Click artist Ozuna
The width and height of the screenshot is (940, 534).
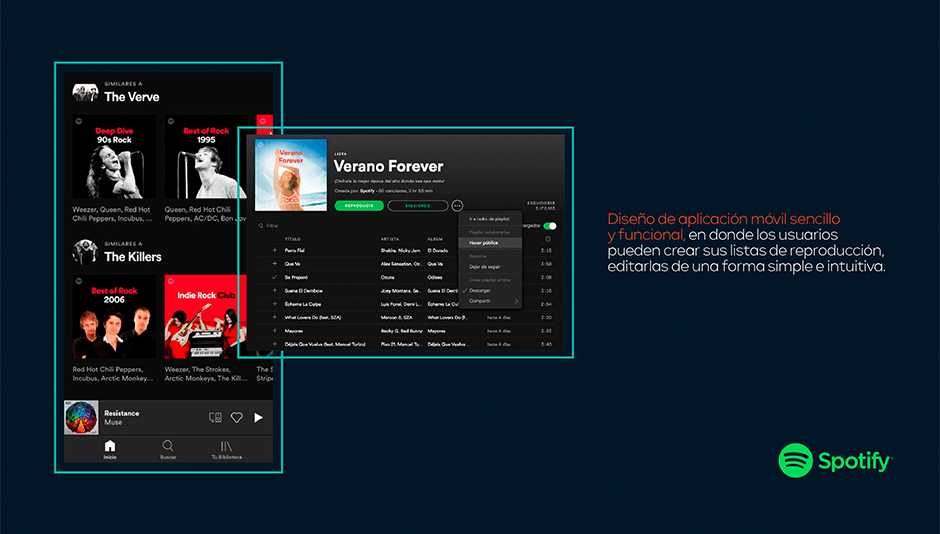point(387,277)
